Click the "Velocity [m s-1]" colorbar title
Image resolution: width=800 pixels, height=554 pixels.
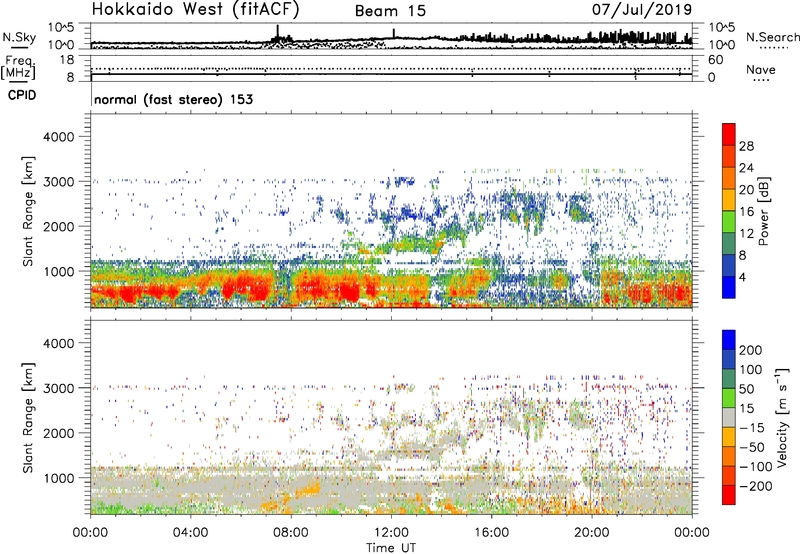point(781,417)
